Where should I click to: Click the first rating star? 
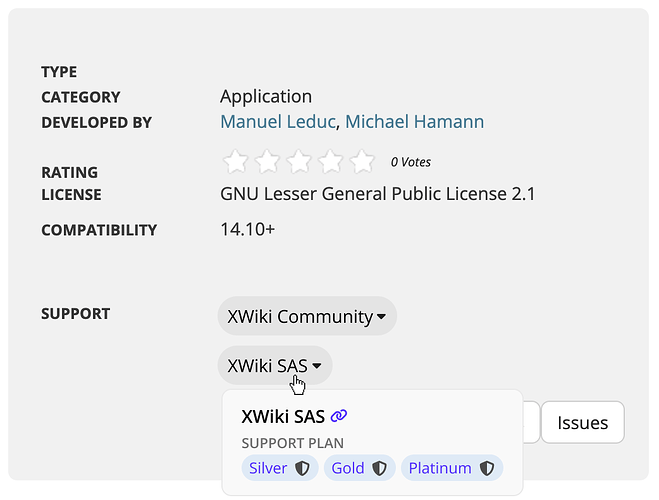tap(235, 161)
